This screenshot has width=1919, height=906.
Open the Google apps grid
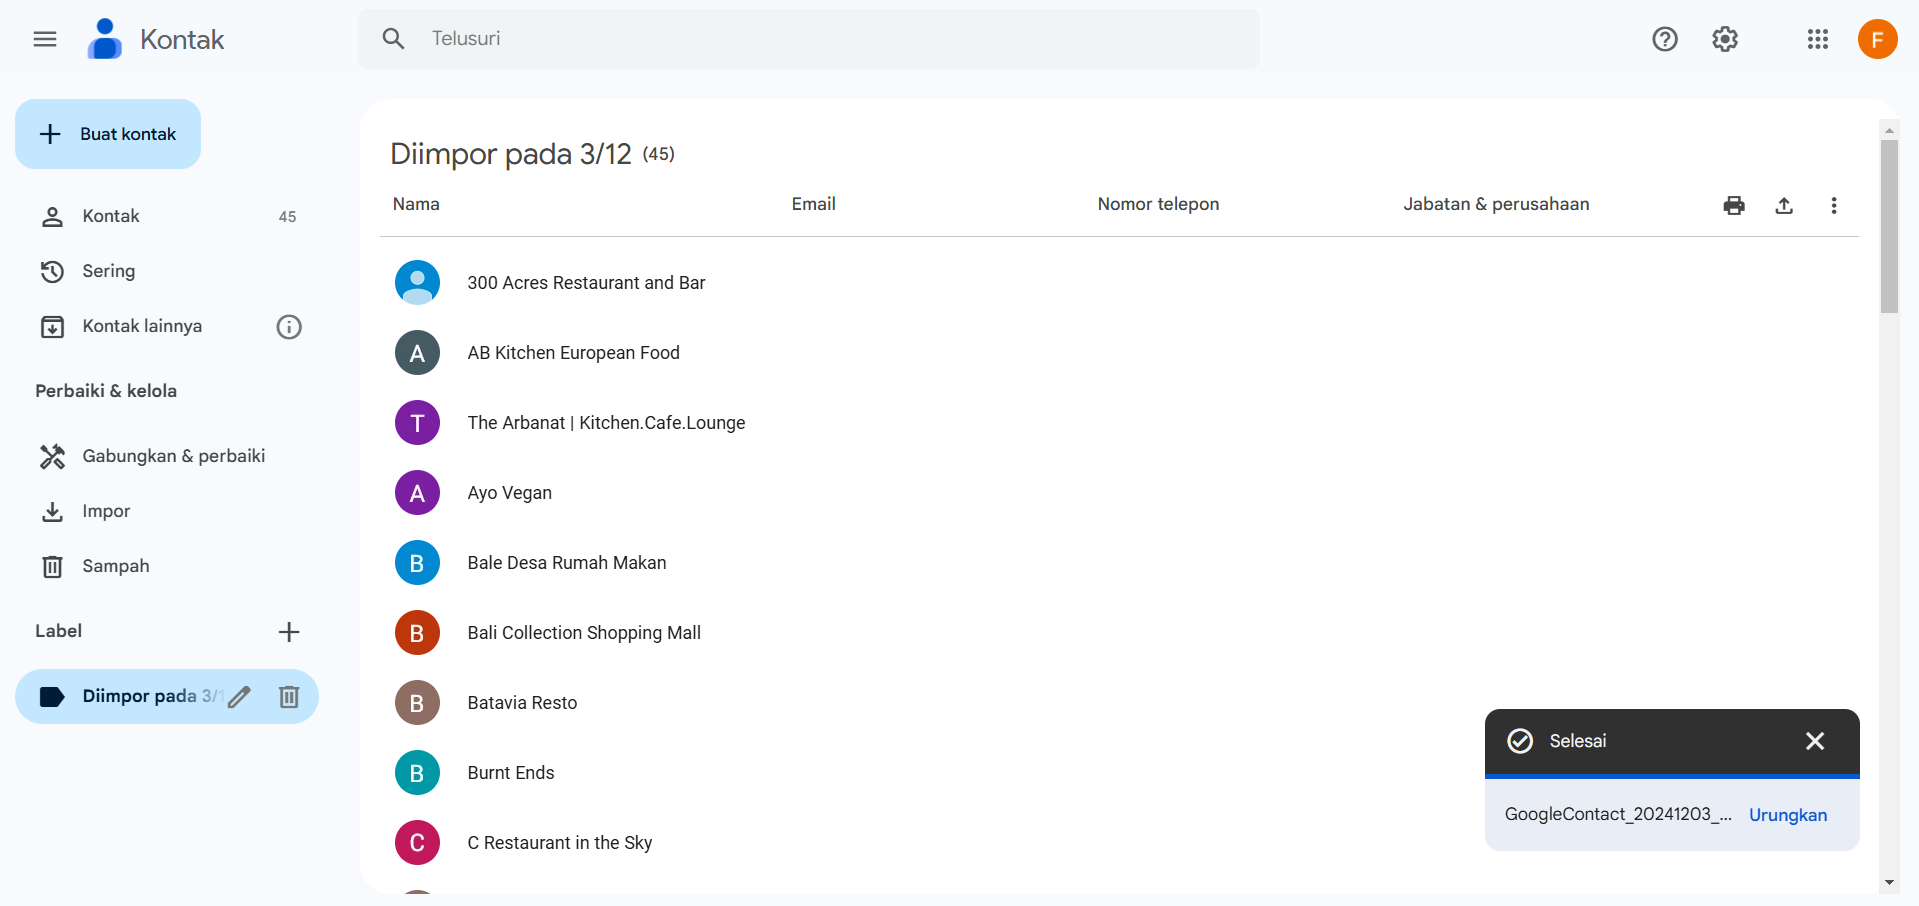click(1818, 39)
